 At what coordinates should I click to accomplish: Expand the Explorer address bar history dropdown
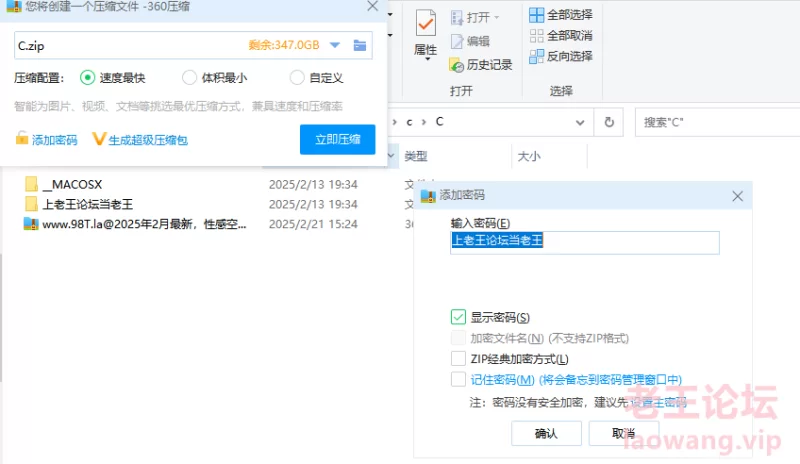coord(580,123)
